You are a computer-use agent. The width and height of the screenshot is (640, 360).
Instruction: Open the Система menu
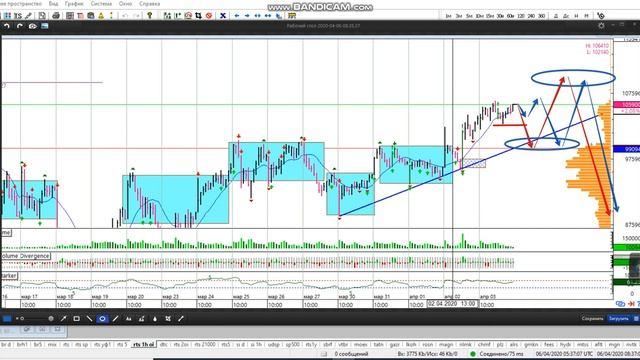pos(101,4)
